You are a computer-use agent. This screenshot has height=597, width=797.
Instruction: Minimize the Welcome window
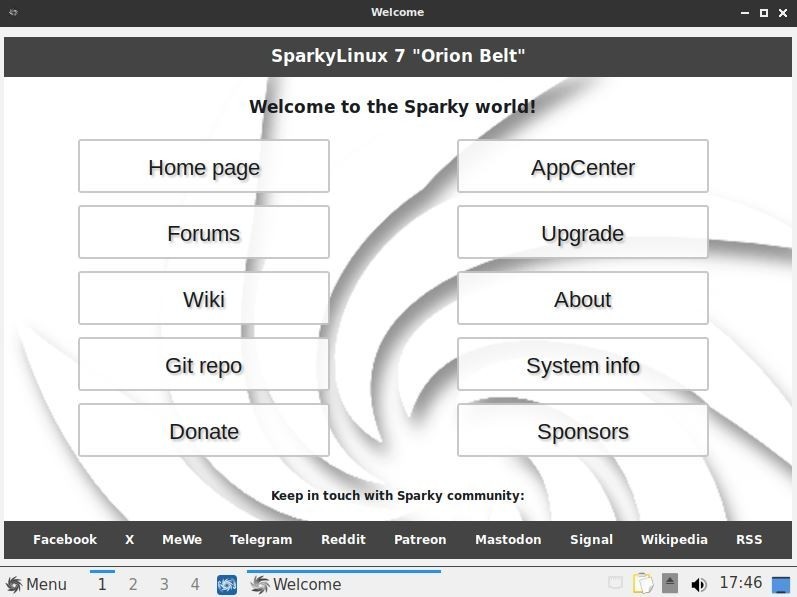[745, 12]
